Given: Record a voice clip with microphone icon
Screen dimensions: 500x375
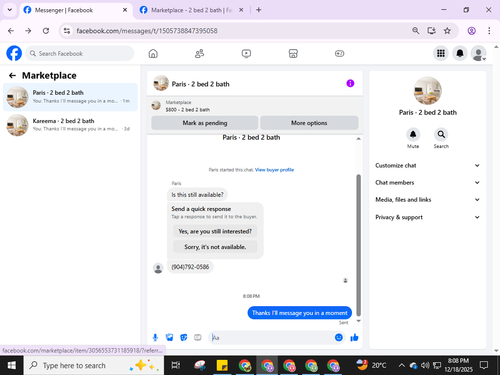Looking at the screenshot, I should pos(155,338).
